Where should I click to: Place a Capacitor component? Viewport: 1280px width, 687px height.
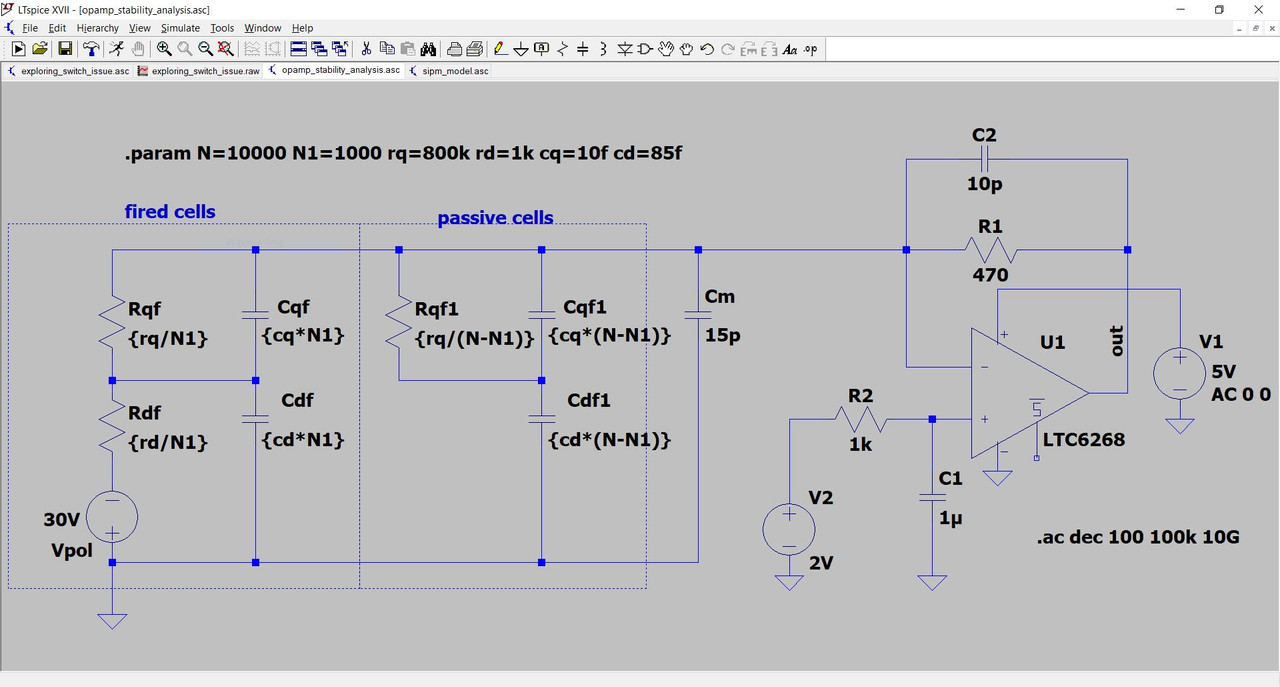click(x=583, y=49)
